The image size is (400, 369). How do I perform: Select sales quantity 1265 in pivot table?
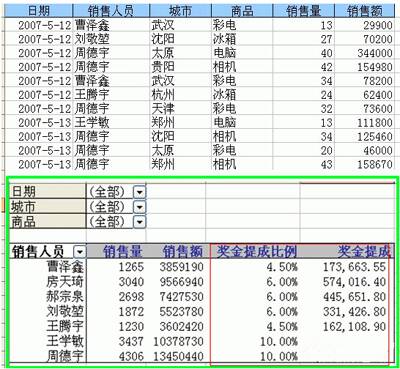131,267
